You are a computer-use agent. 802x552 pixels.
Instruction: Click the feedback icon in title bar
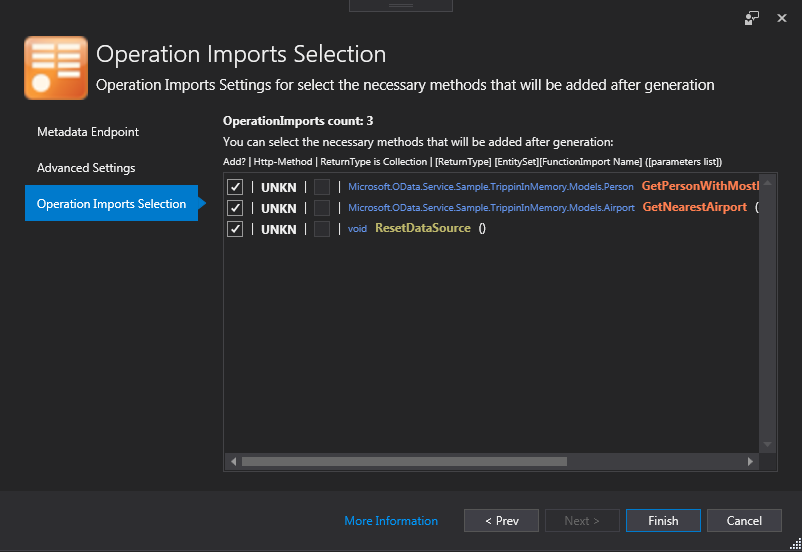(x=752, y=18)
